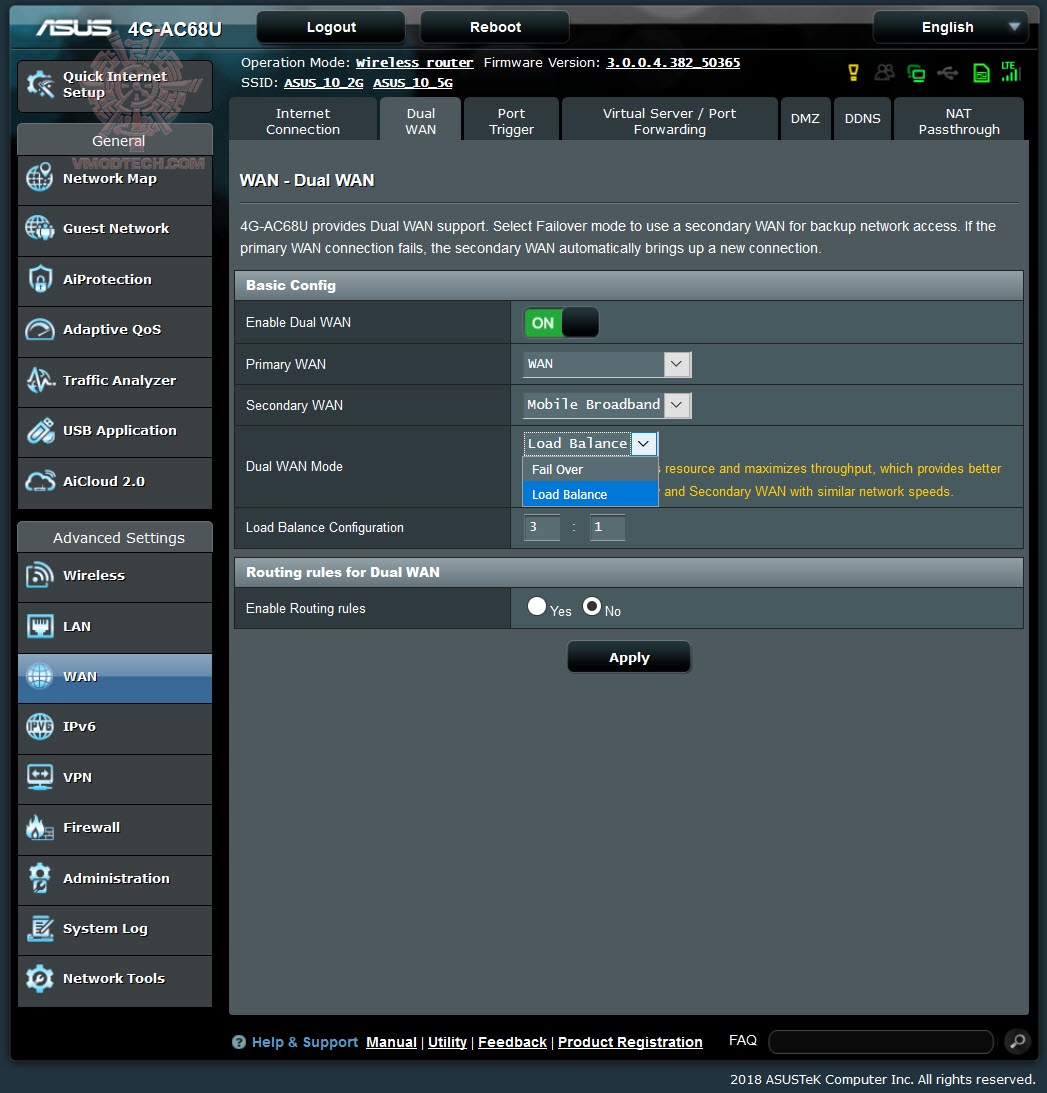Open the Port Trigger tab
Image resolution: width=1047 pixels, height=1093 pixels.
(511, 121)
